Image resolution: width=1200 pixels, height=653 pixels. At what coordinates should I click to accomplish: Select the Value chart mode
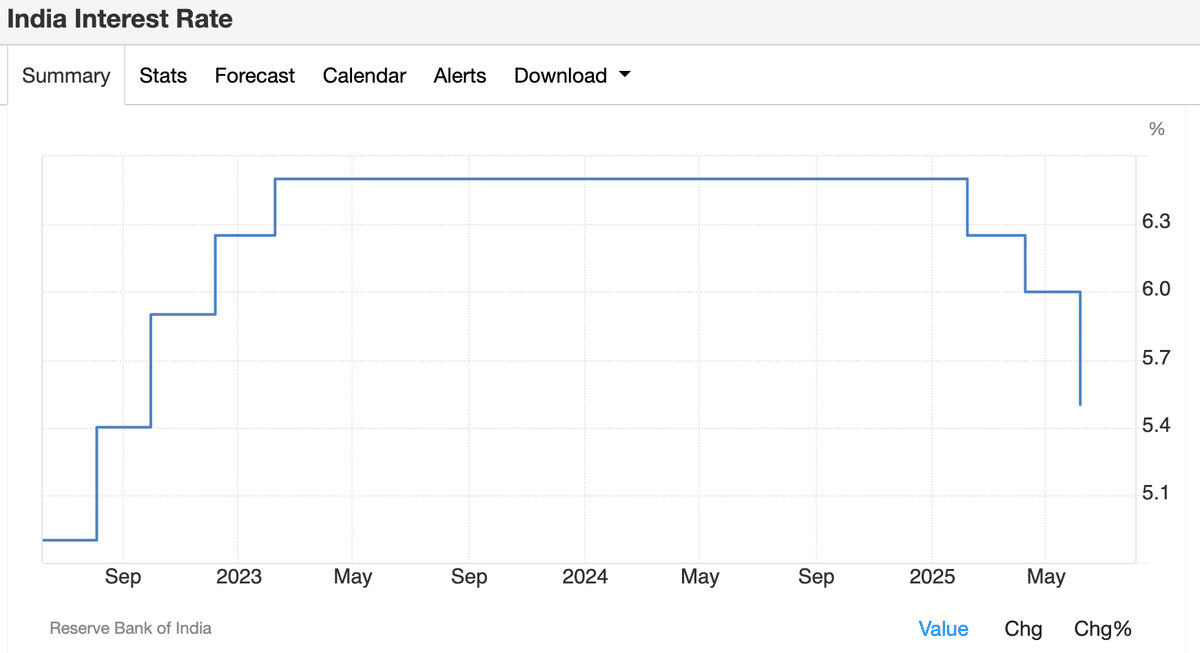[943, 629]
